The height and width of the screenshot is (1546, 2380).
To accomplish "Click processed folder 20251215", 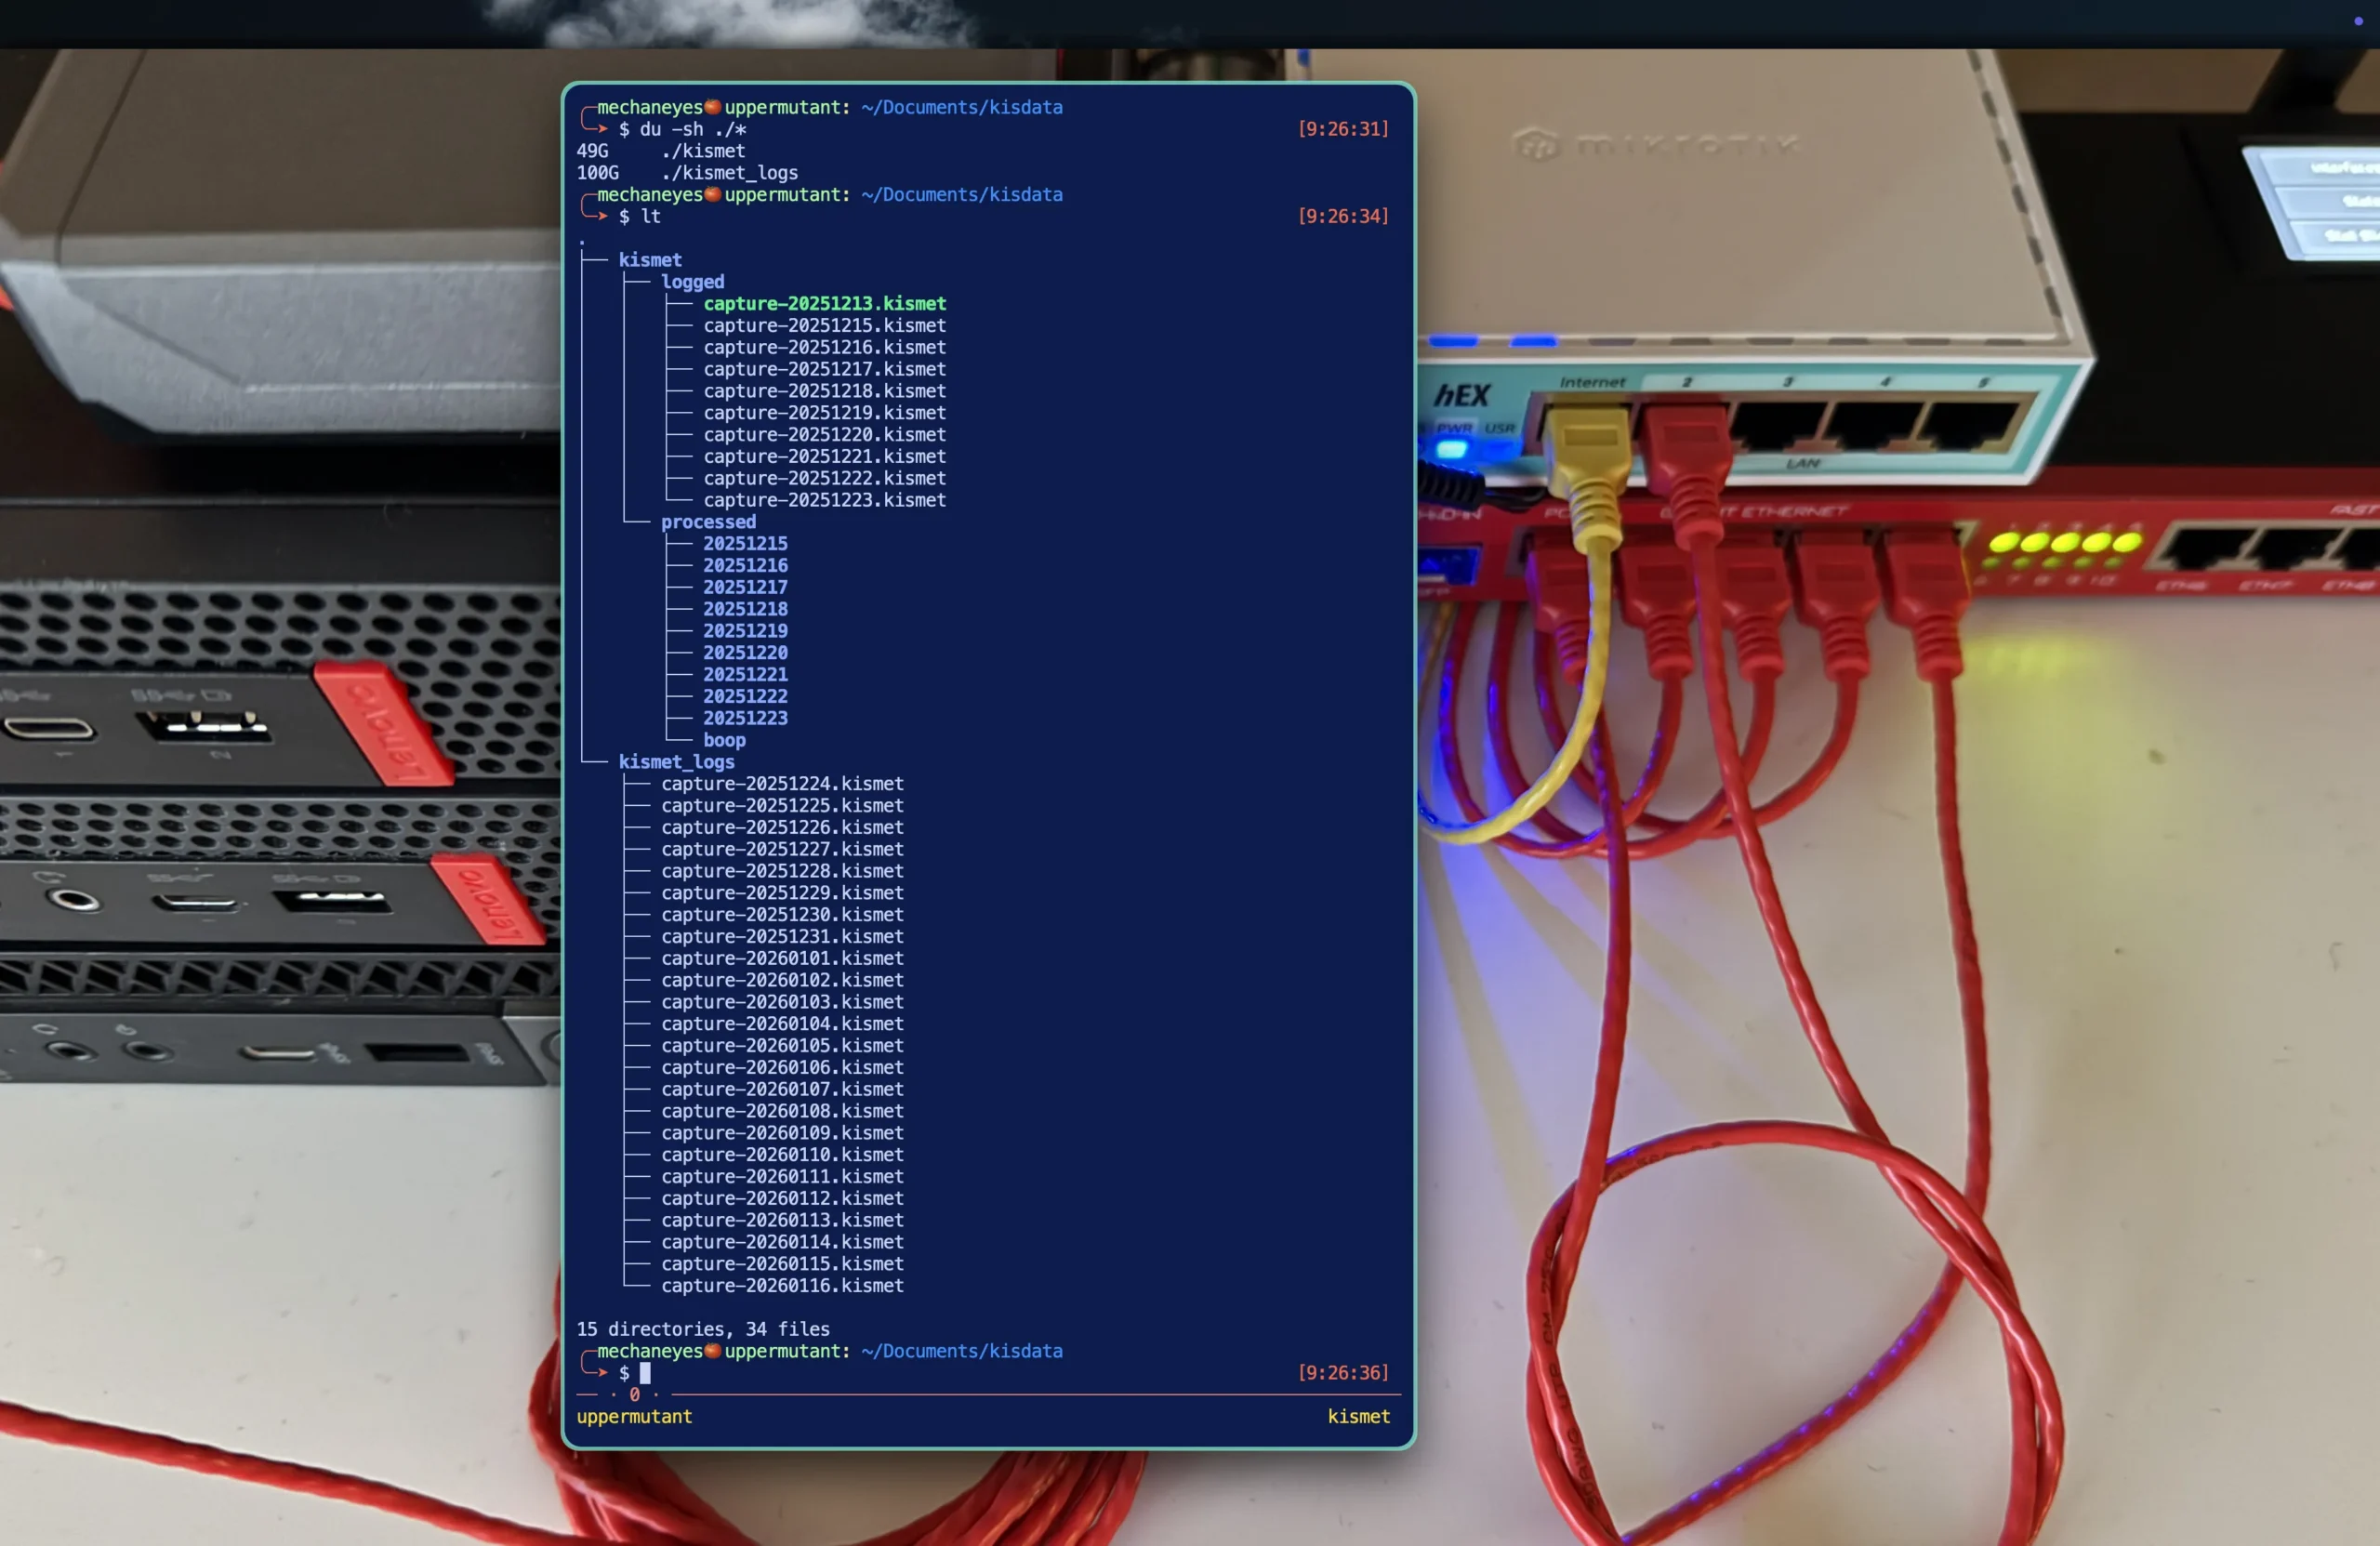I will [x=745, y=543].
